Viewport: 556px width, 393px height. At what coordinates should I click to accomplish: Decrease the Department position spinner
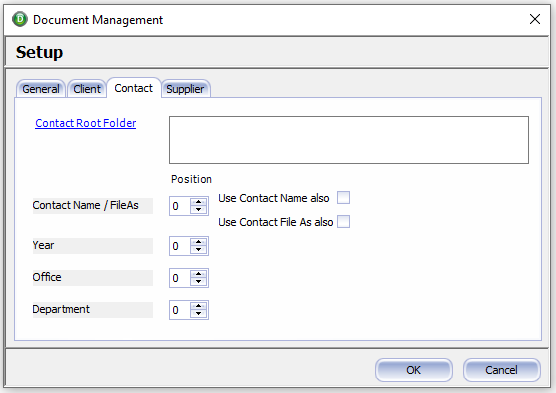coord(198,314)
